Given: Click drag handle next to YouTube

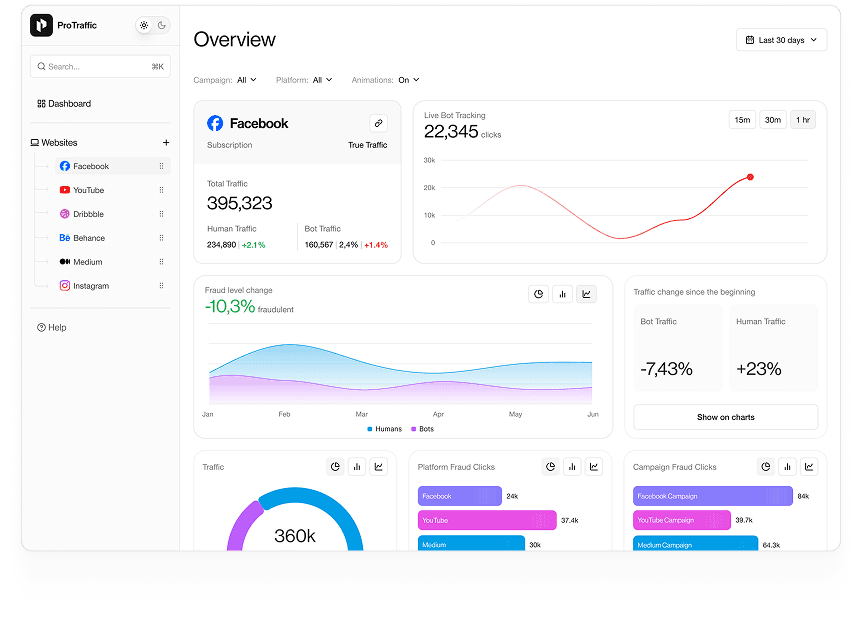Looking at the screenshot, I should (161, 190).
